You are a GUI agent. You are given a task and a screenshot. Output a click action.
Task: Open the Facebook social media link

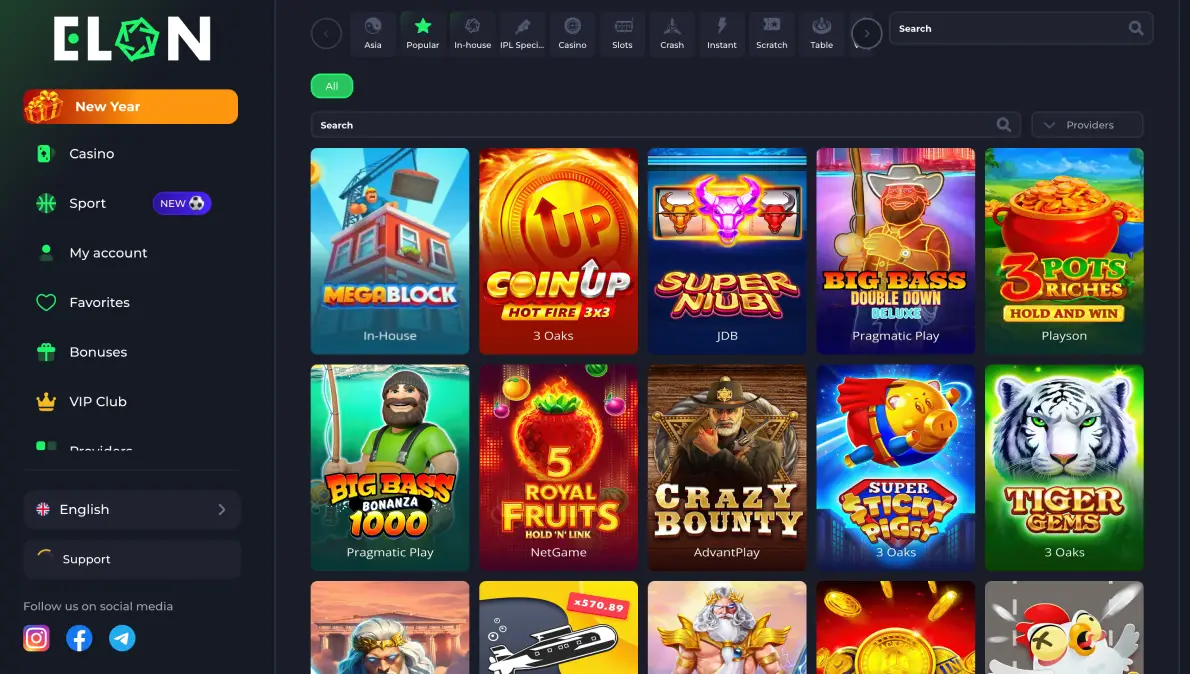click(x=79, y=638)
